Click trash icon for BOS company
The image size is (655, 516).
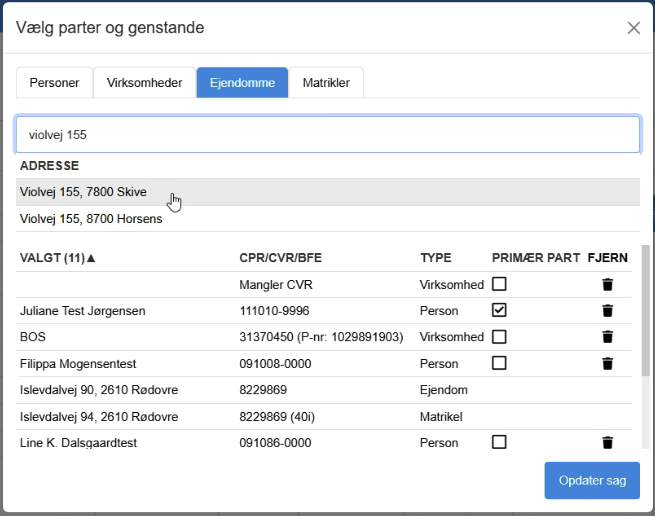607,337
